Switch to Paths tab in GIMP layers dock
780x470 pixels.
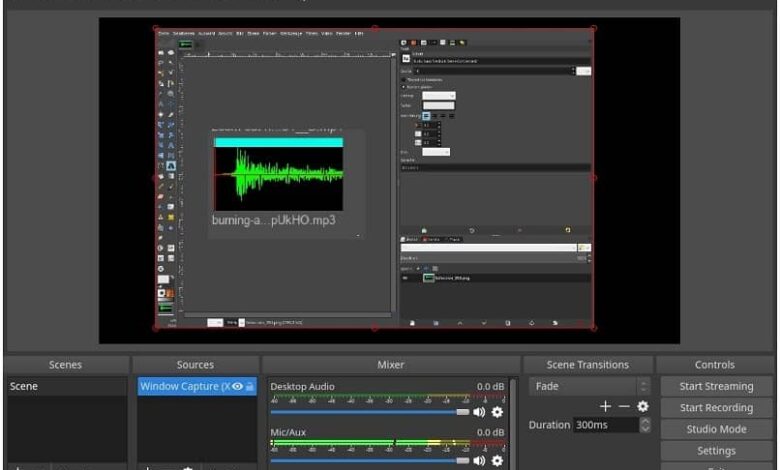(452, 239)
